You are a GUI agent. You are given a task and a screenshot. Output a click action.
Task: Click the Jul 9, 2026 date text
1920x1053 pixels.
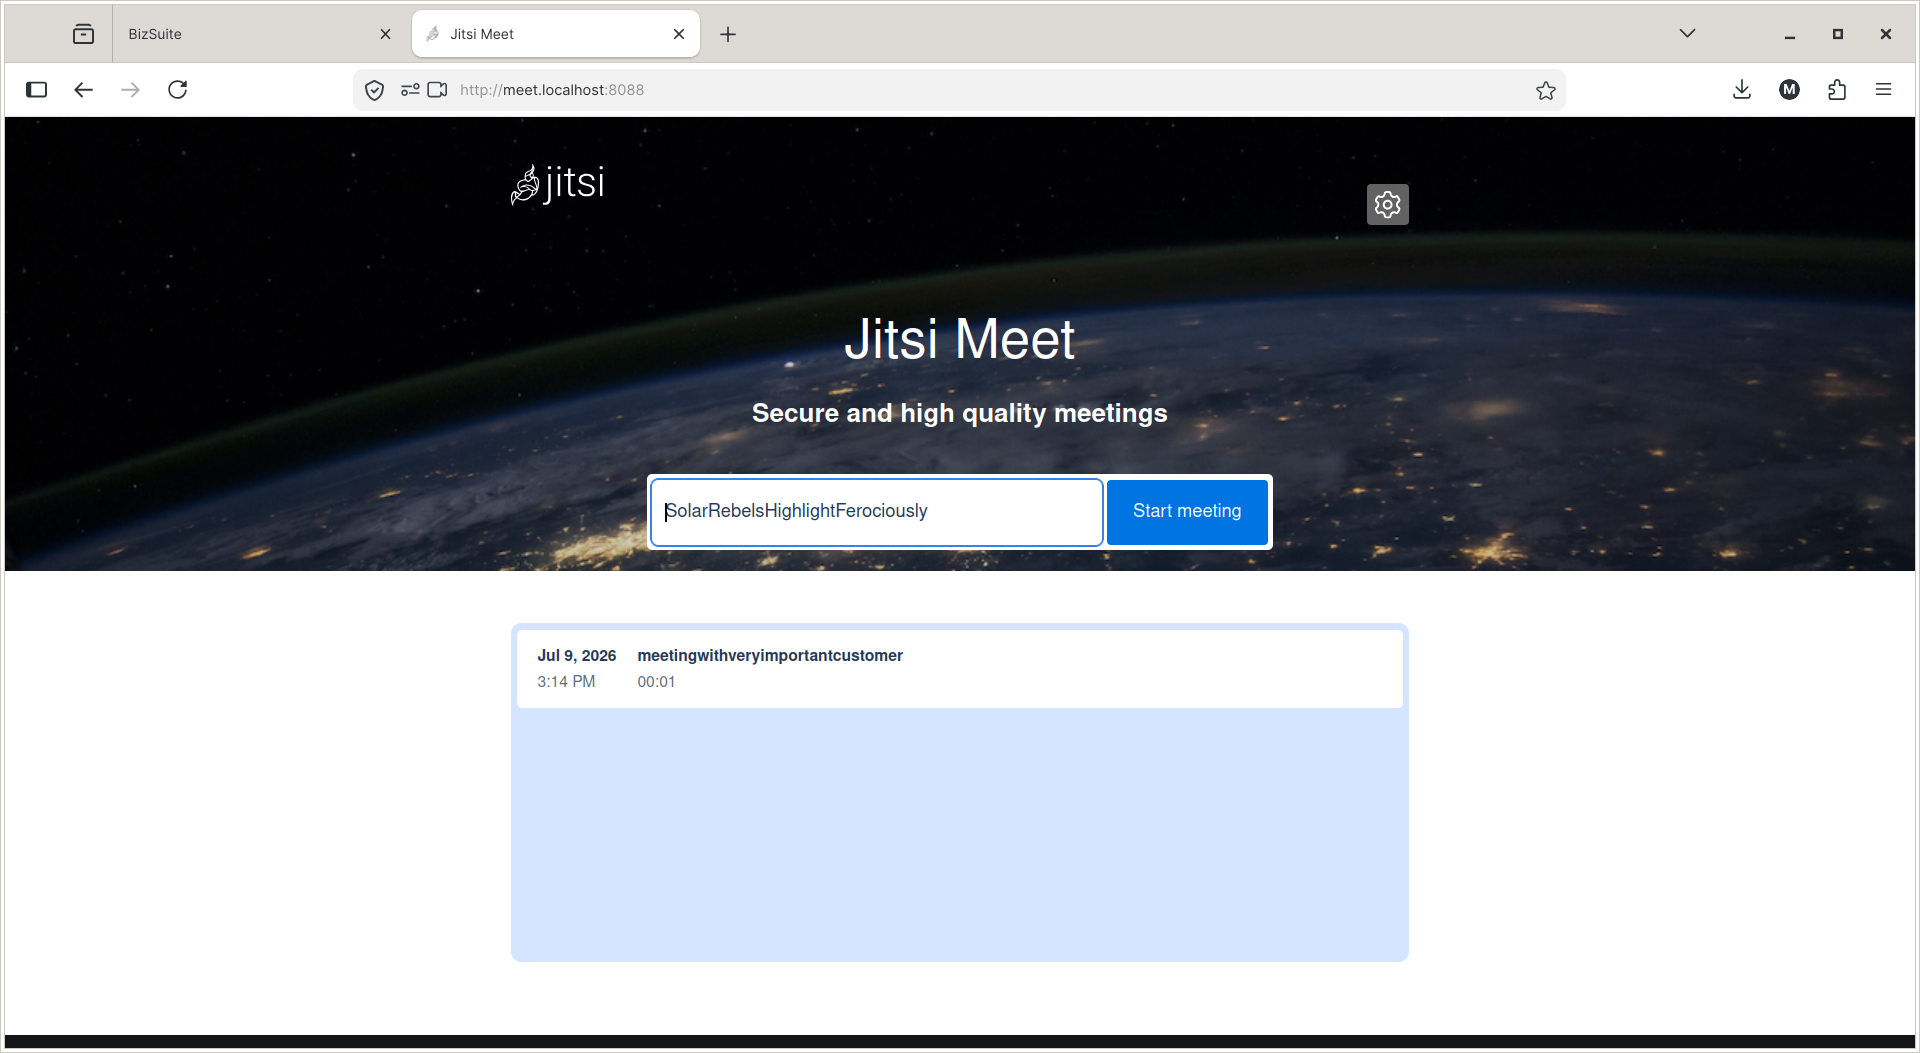pyautogui.click(x=576, y=656)
